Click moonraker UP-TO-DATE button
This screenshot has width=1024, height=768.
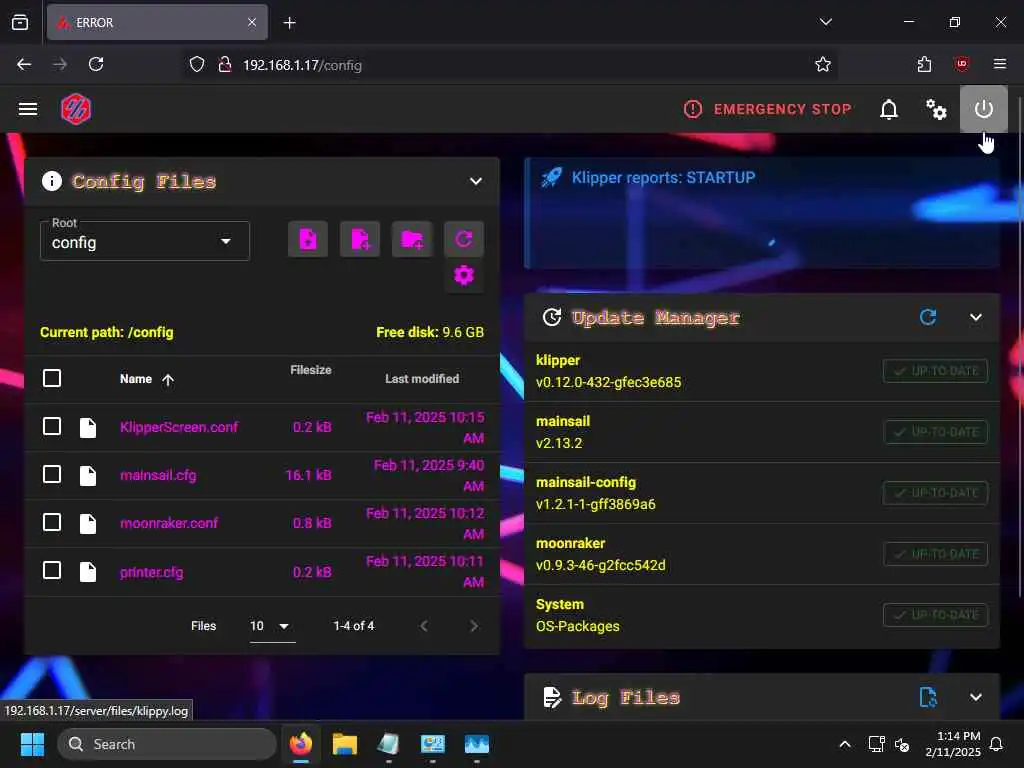935,554
